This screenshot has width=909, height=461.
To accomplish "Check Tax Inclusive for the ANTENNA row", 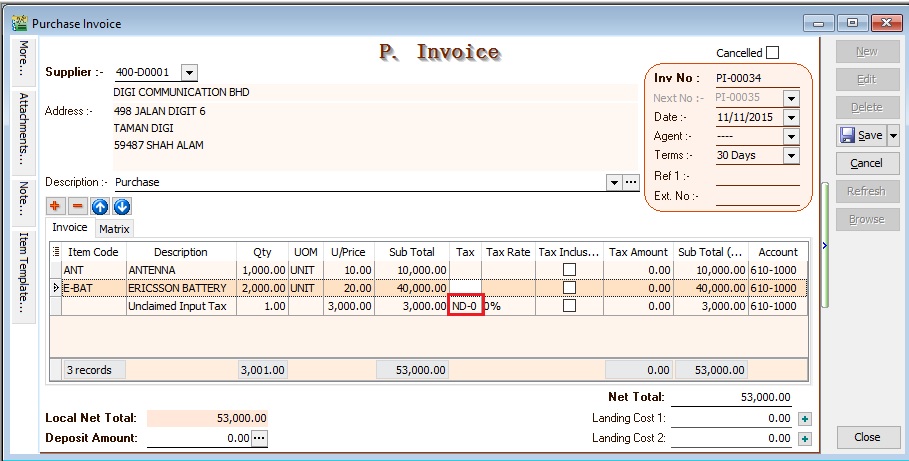I will pos(568,270).
